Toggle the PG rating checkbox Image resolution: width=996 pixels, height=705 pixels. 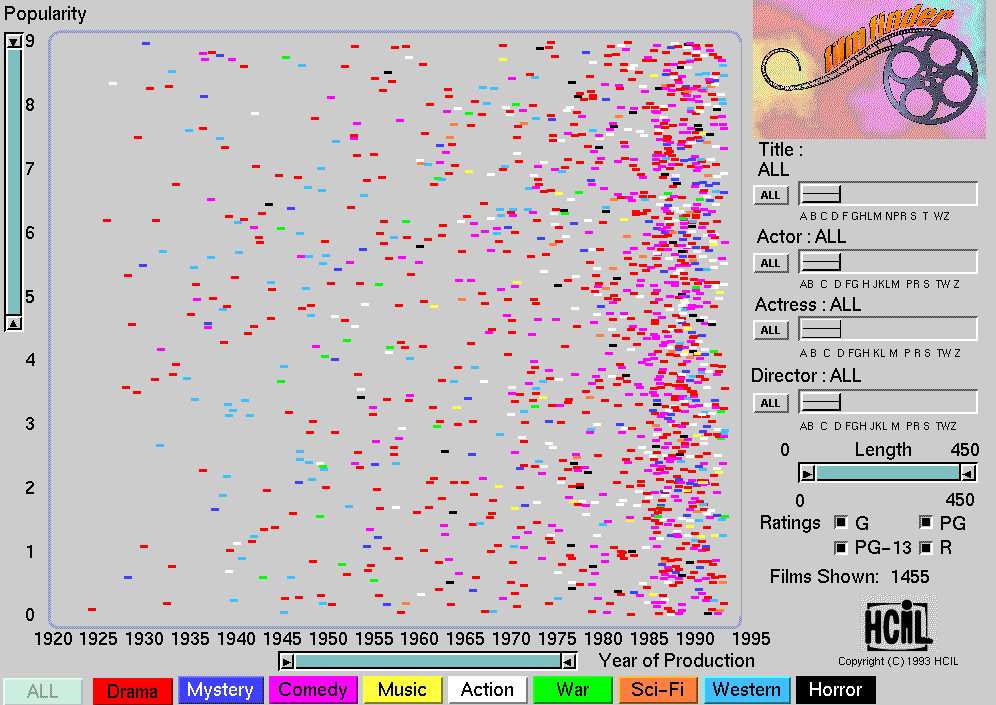pos(925,522)
